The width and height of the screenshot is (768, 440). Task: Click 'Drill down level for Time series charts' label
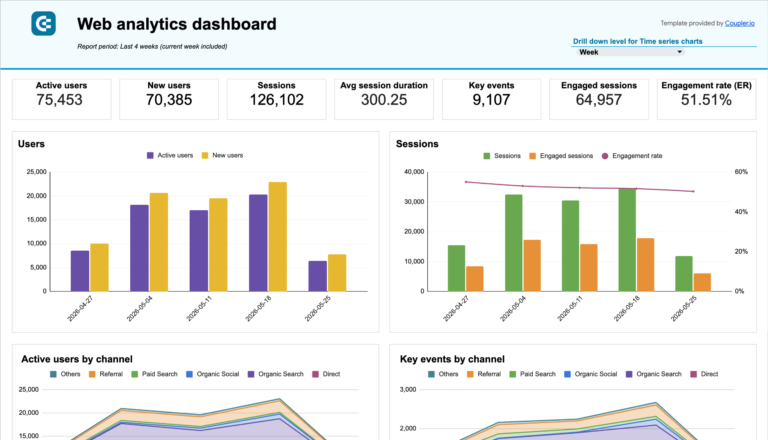point(638,41)
